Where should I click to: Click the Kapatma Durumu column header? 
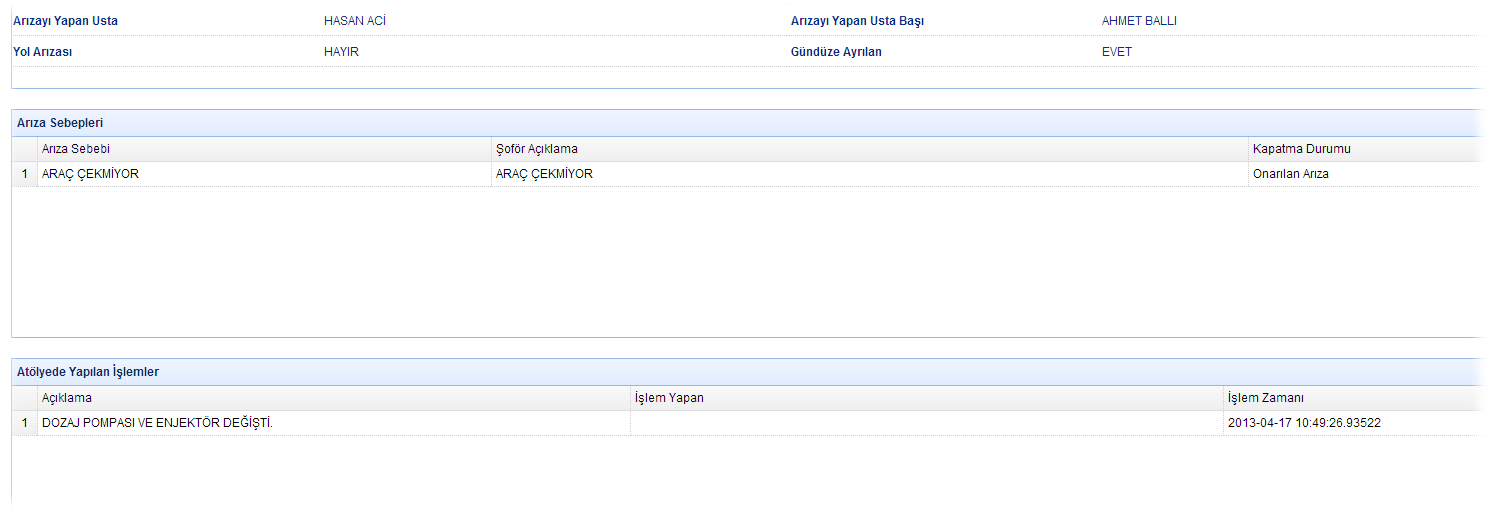pyautogui.click(x=1301, y=149)
